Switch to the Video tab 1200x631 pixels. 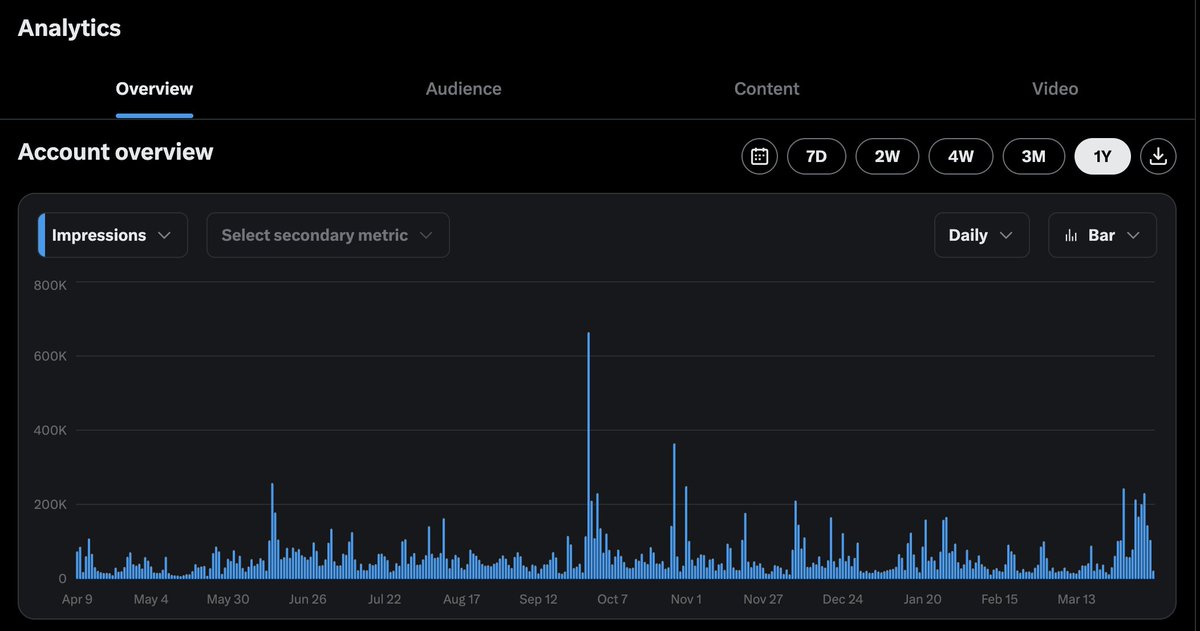point(1055,89)
